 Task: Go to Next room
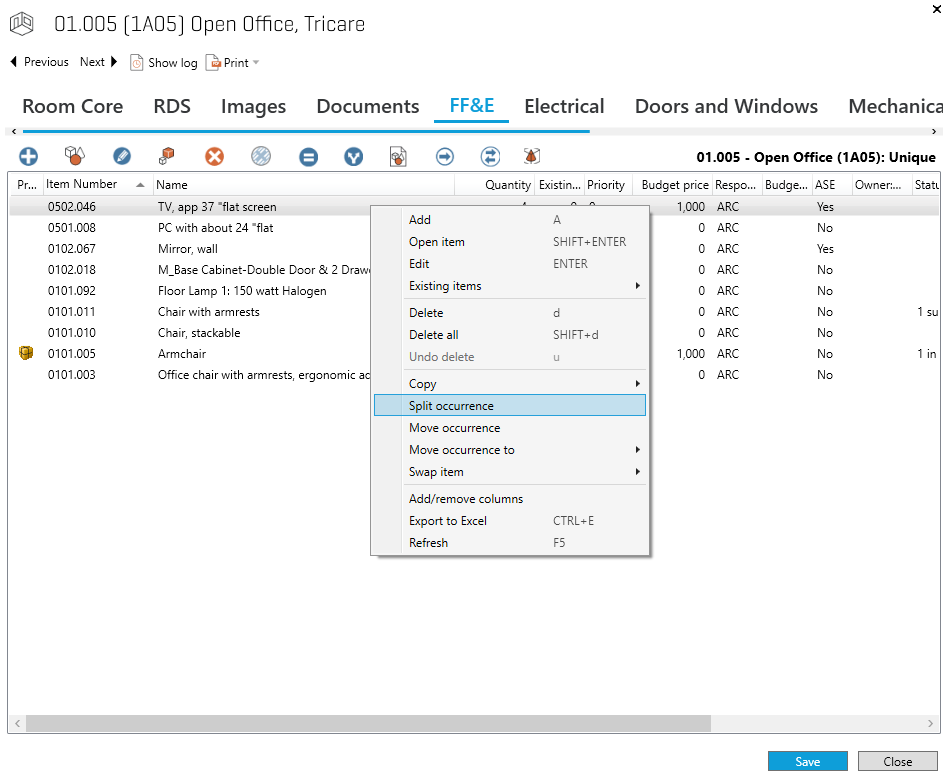point(99,62)
